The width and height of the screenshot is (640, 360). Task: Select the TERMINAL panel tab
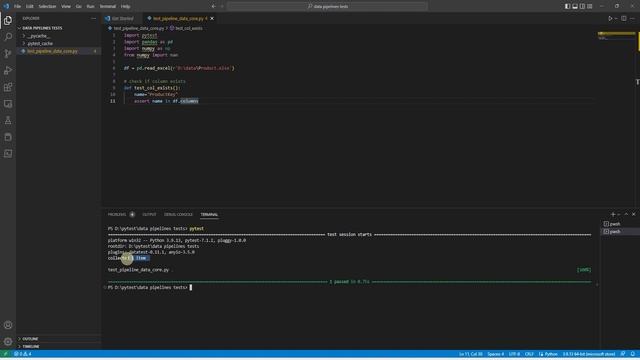[x=209, y=214]
